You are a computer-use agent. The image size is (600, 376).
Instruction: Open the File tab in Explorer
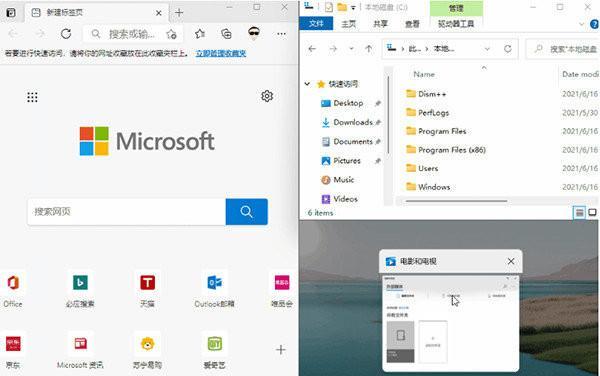[316, 24]
